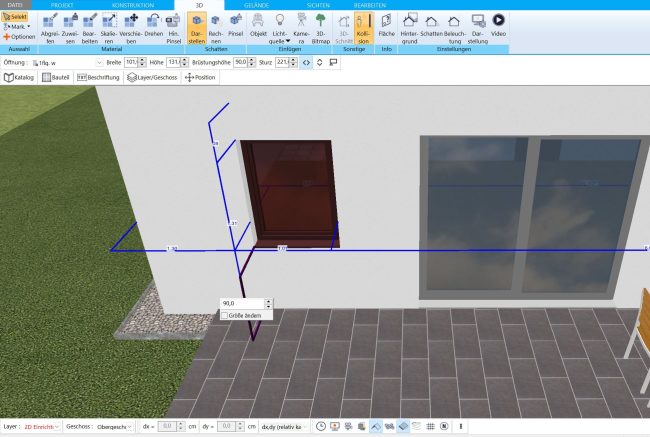The width and height of the screenshot is (650, 437).
Task: Click the Hin. Pinsel tool
Action: click(x=174, y=28)
